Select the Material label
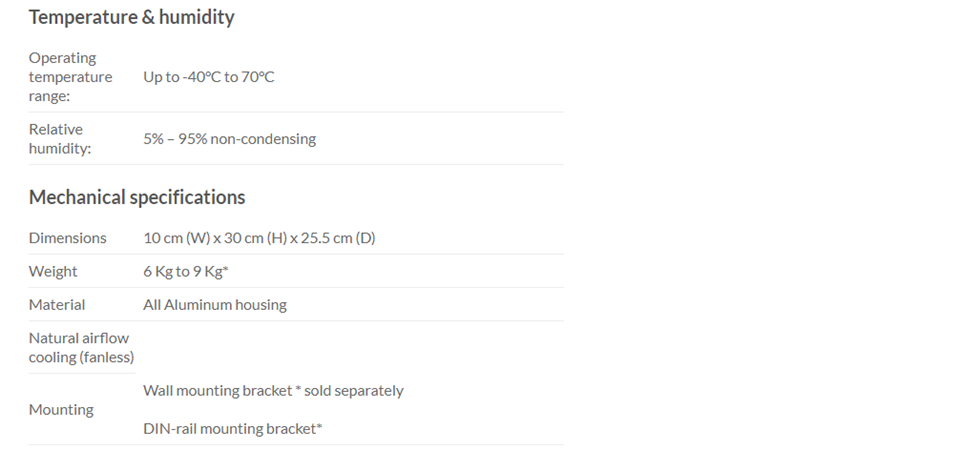 (x=57, y=304)
